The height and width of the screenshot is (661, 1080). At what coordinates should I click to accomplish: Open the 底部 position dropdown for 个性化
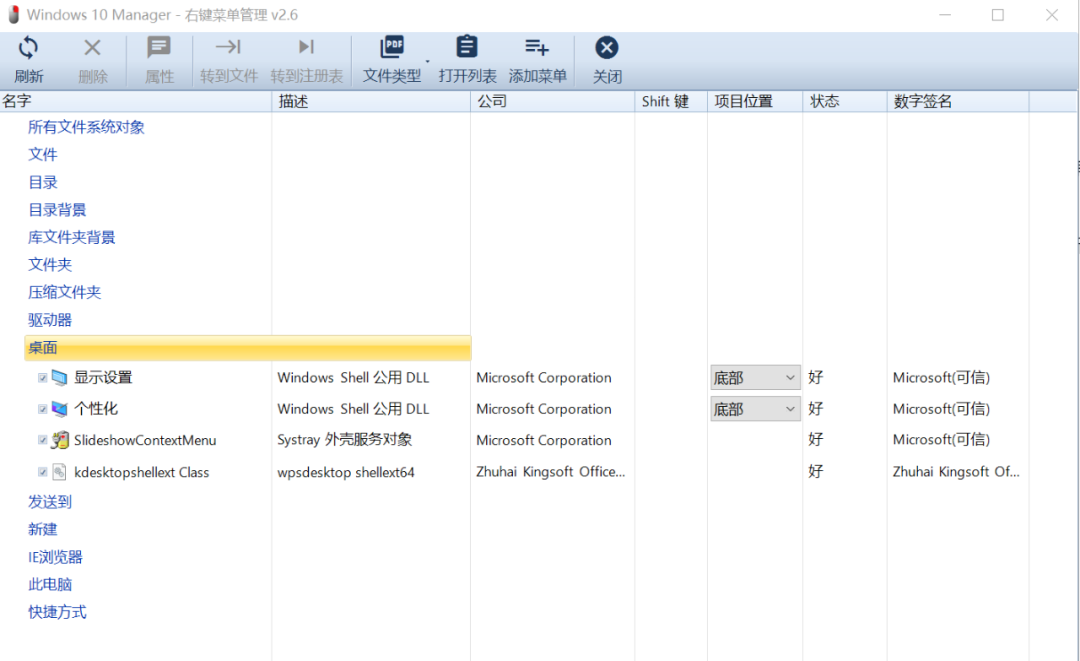[x=755, y=409]
